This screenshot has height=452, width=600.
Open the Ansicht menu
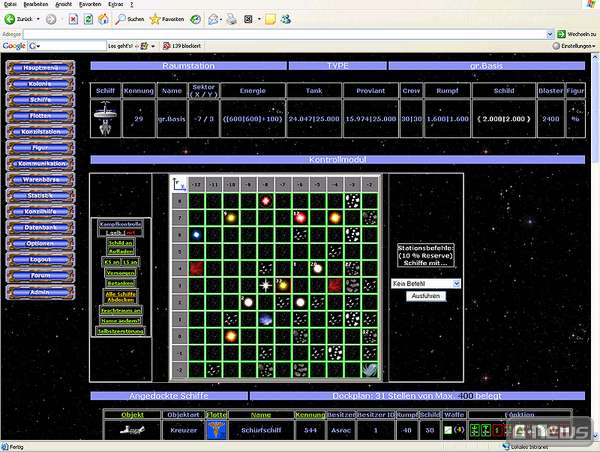64,5
